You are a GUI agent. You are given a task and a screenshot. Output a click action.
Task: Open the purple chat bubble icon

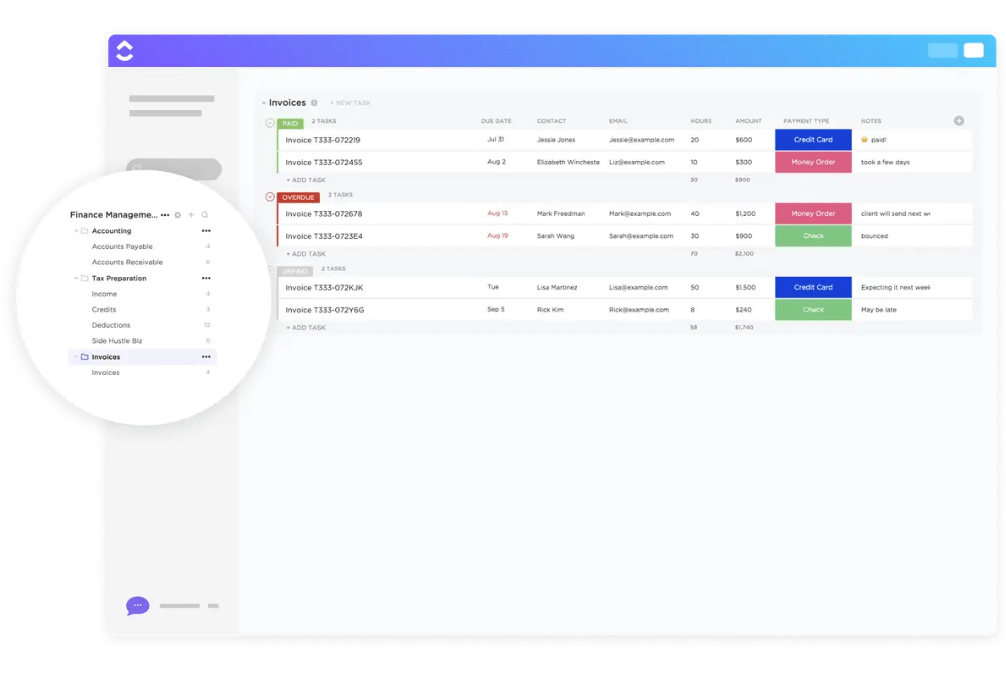[137, 606]
